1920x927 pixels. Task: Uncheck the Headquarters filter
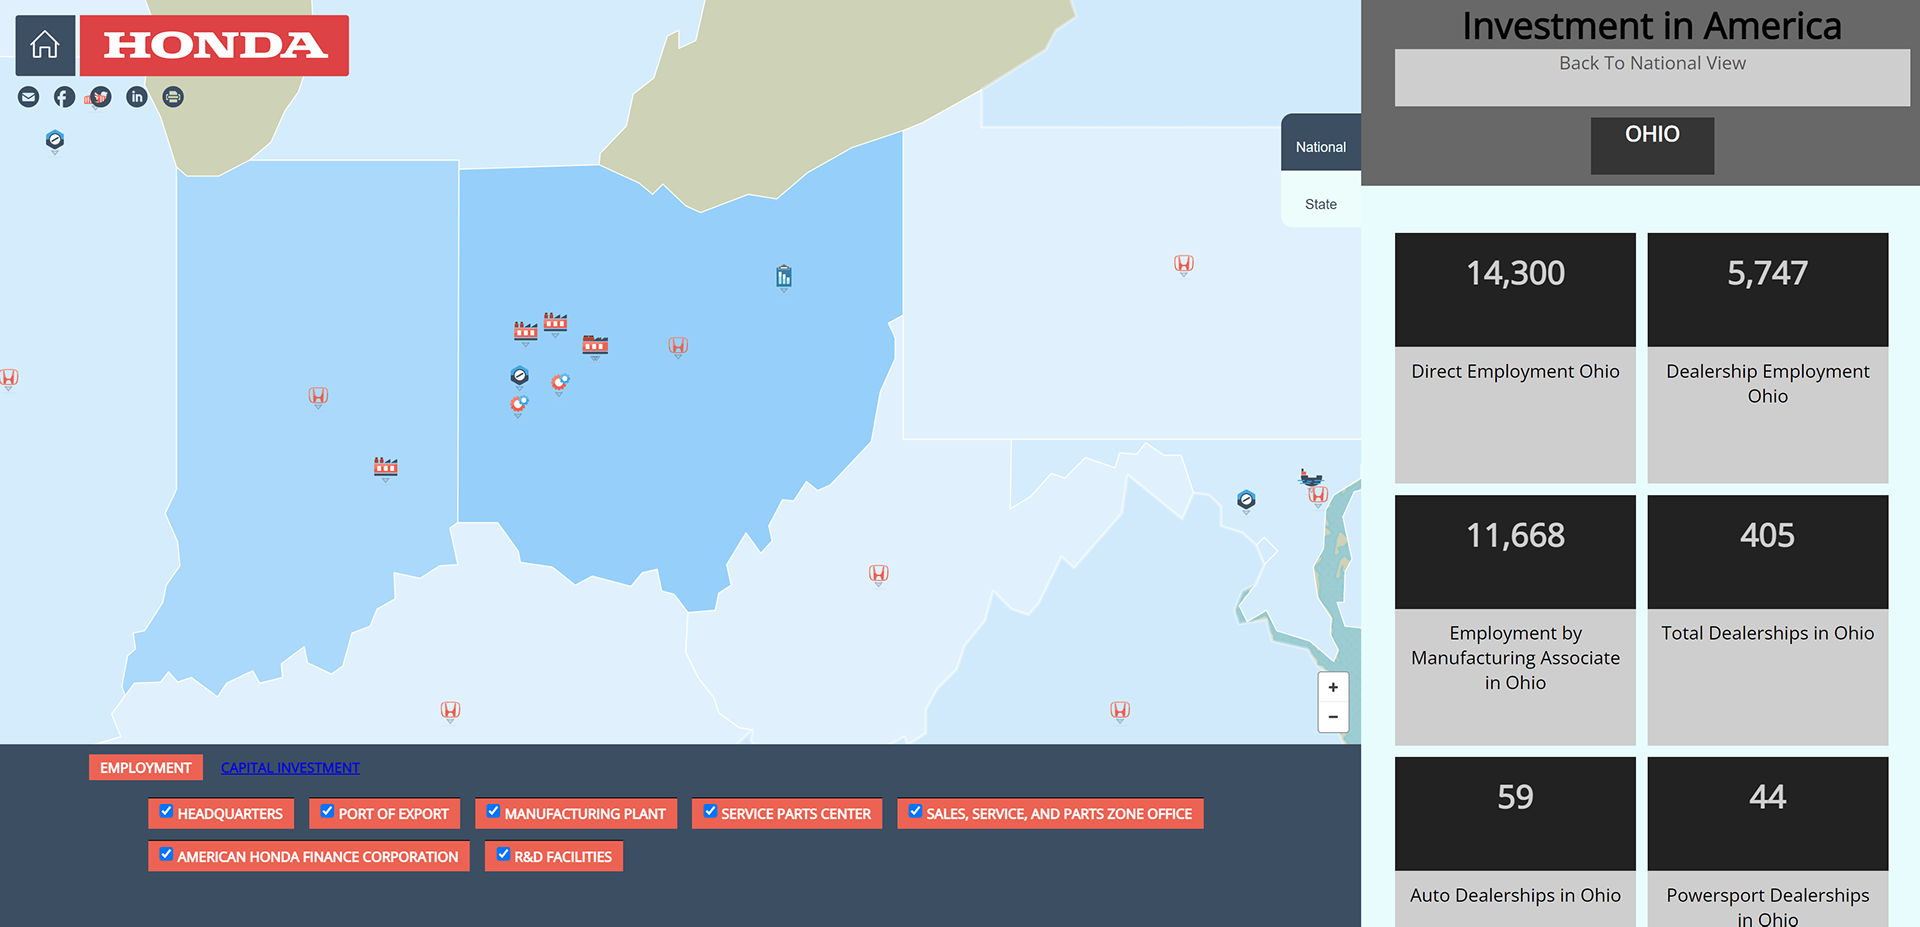[167, 811]
